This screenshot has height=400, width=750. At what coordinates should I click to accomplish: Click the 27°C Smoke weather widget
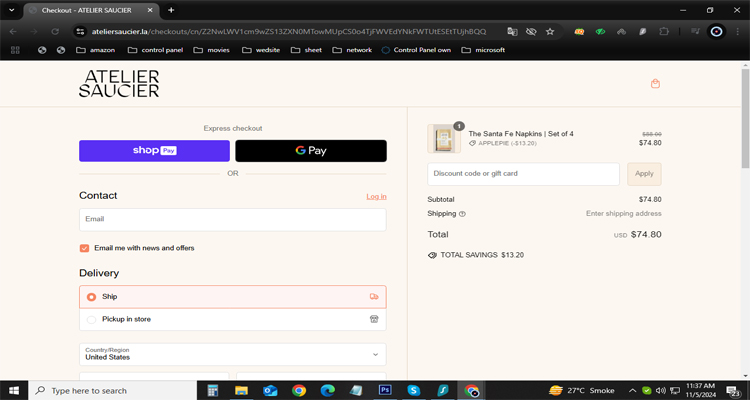[x=582, y=390]
